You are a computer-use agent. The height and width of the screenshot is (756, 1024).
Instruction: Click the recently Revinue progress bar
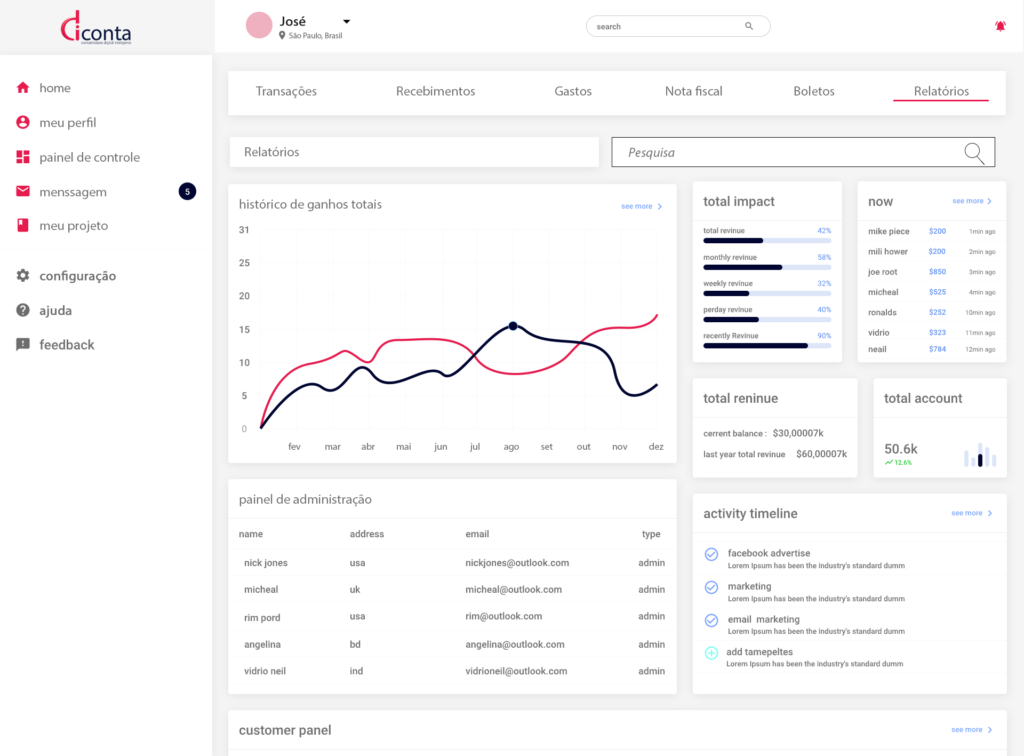tap(767, 345)
